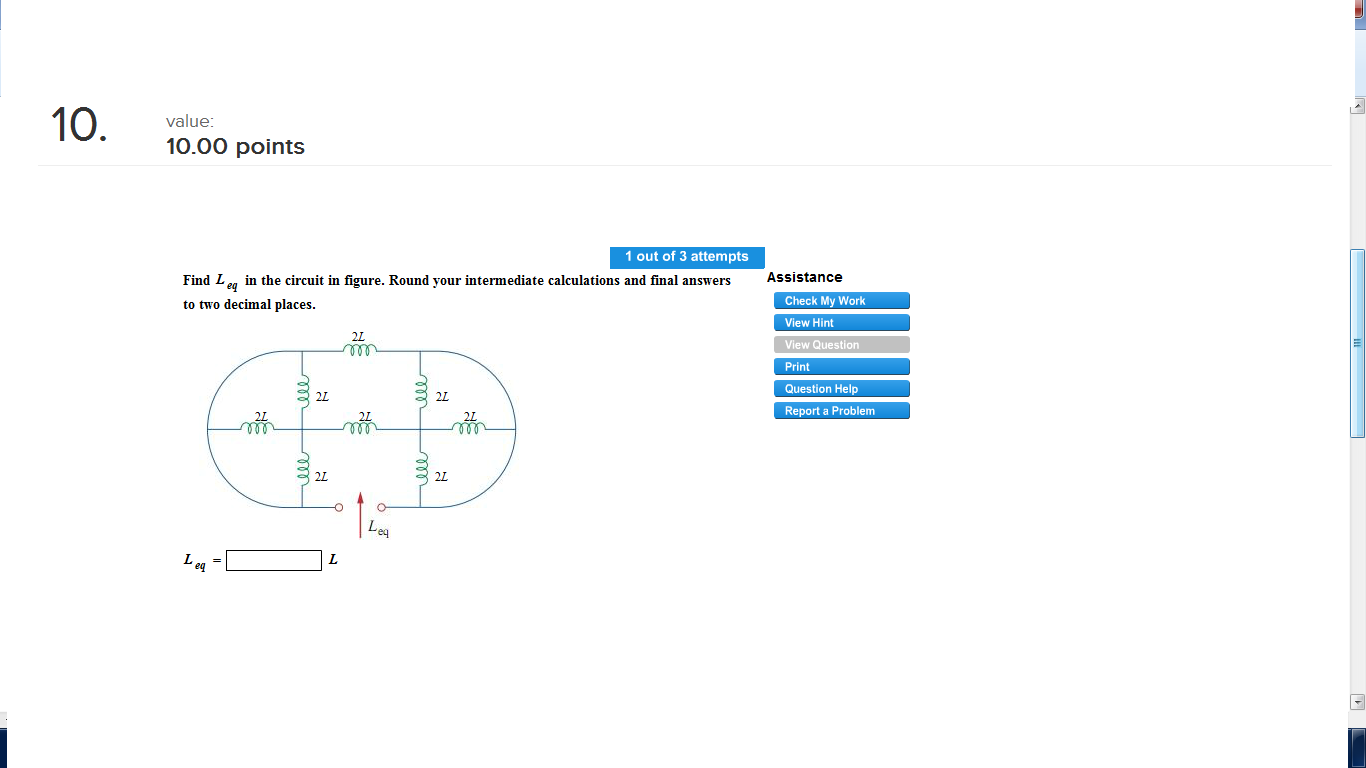Click the Assistance section heading
The width and height of the screenshot is (1366, 768).
point(804,277)
